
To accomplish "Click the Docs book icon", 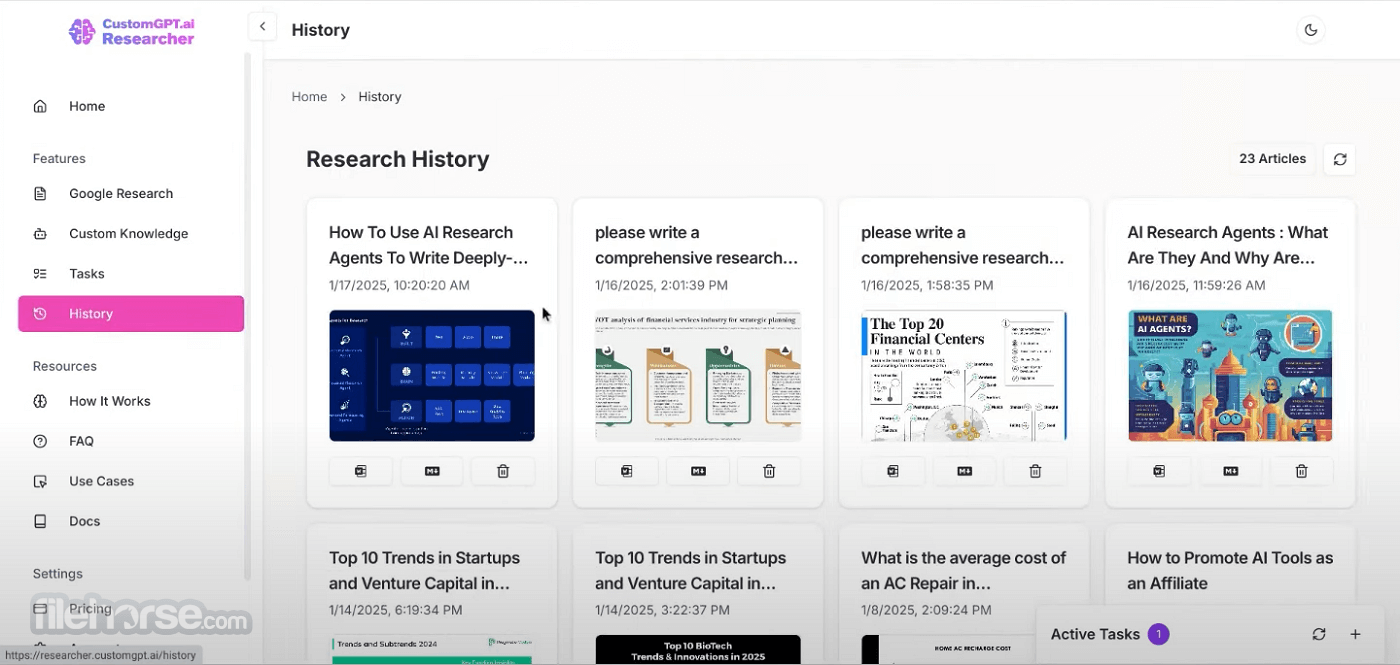I will [40, 521].
